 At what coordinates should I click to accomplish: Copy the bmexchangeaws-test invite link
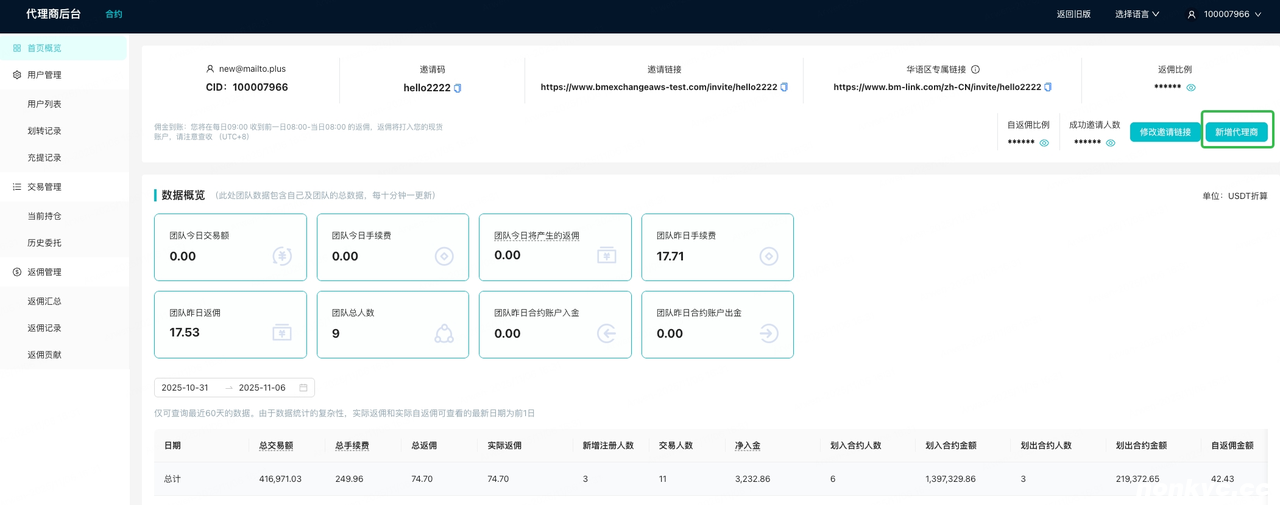tap(784, 88)
